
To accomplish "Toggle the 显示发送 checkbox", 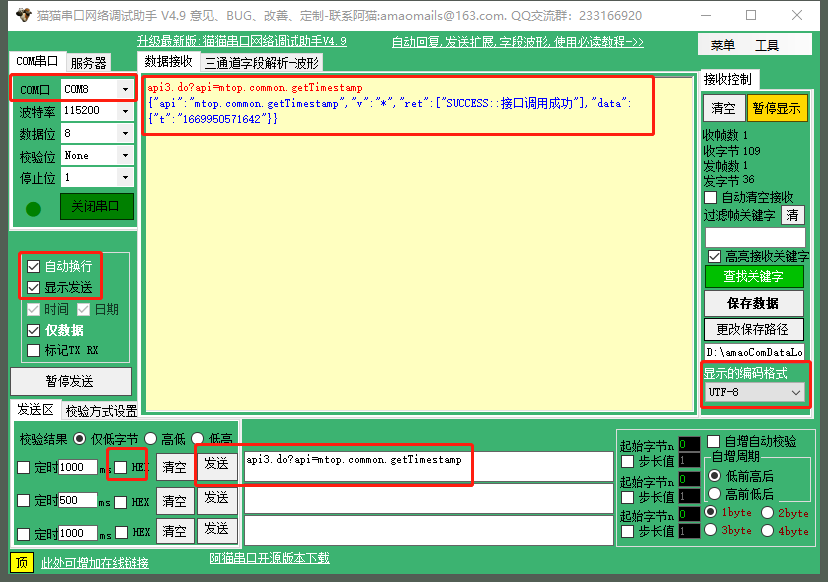I will pos(33,287).
